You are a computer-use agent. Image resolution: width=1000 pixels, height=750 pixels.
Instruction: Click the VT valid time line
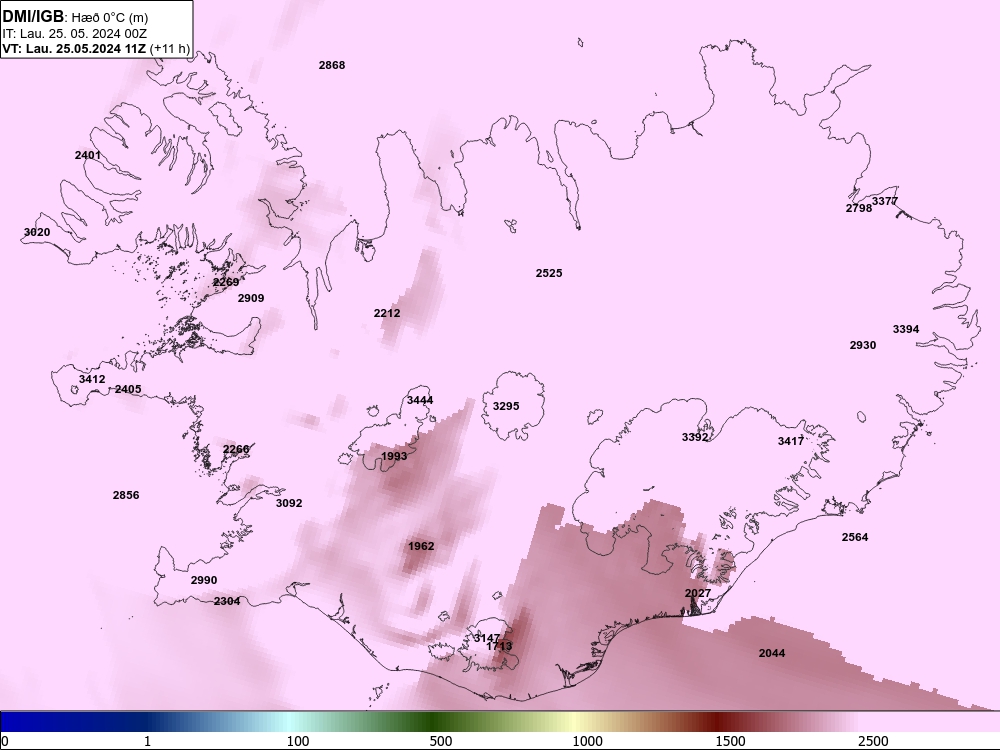click(96, 49)
